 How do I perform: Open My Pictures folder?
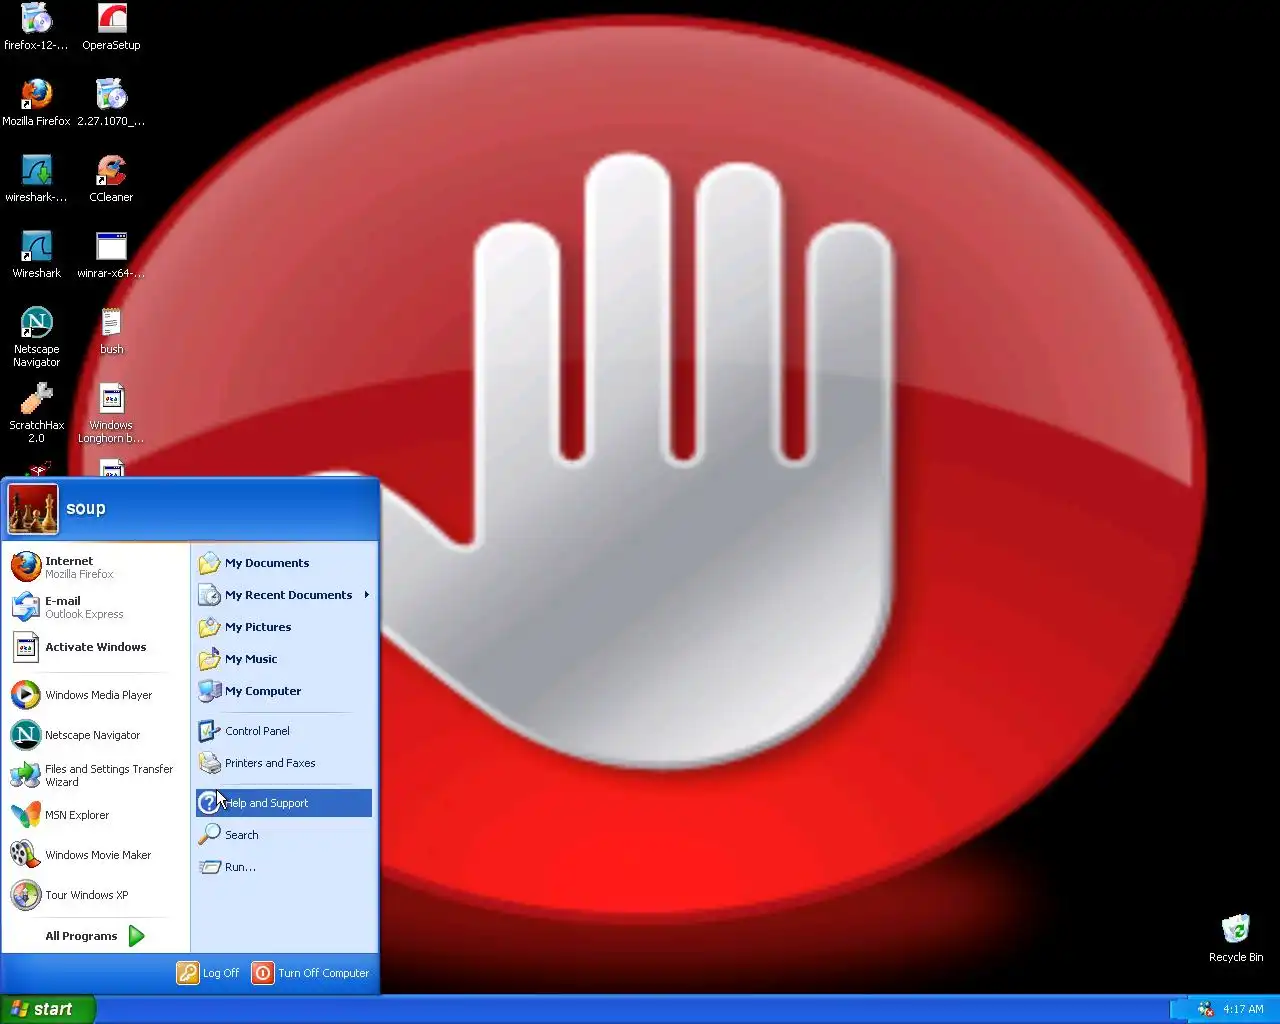284,627
